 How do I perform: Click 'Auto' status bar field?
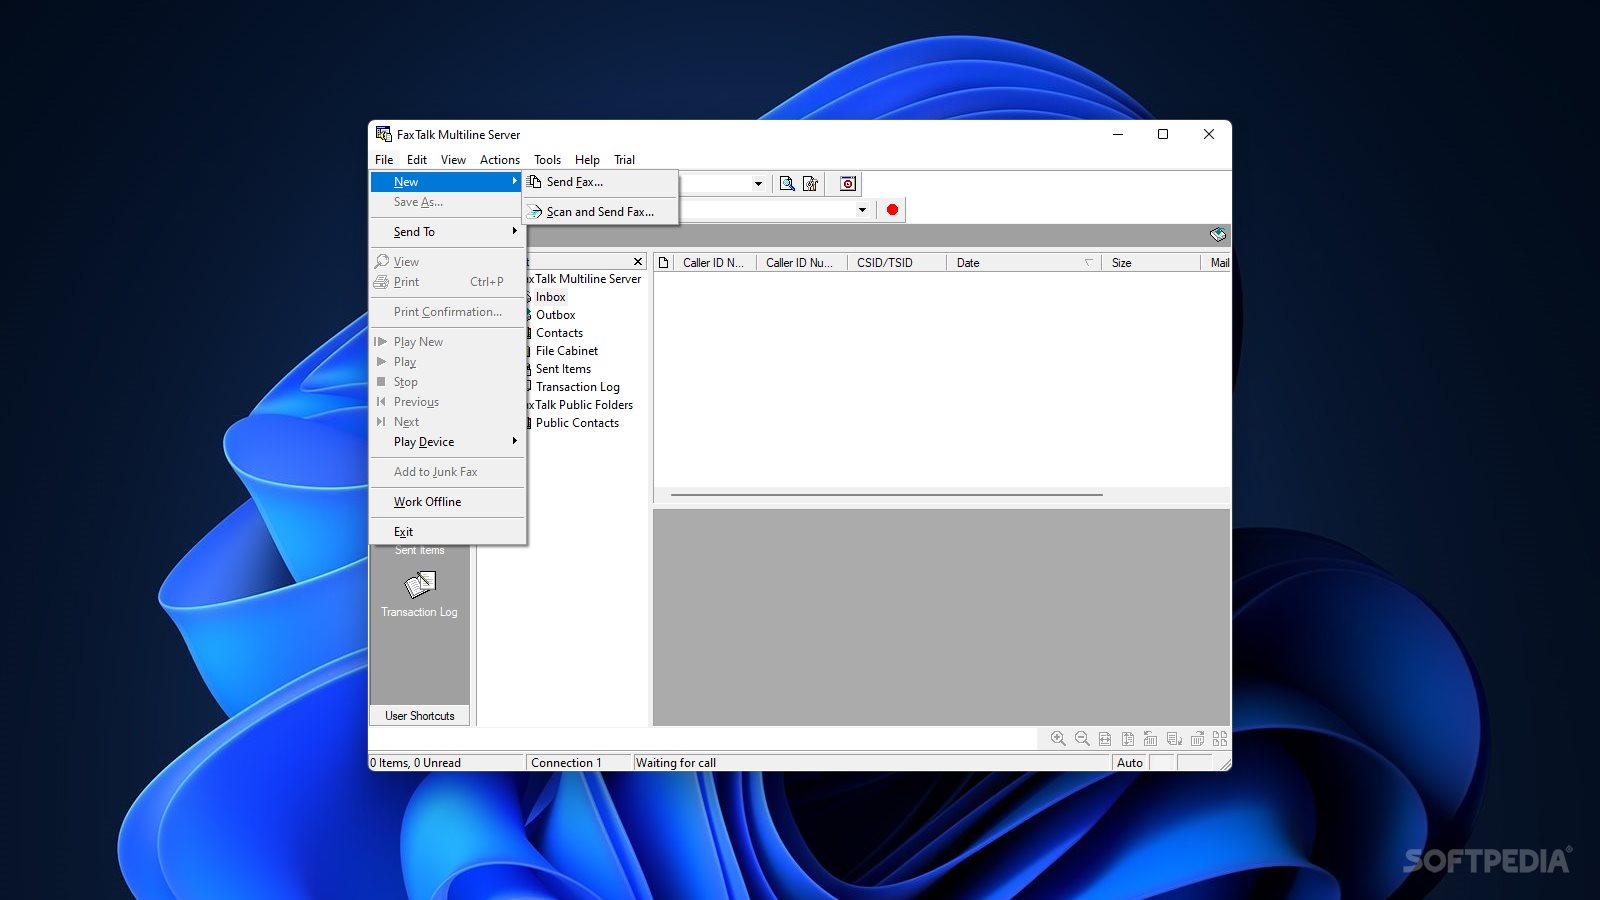(x=1130, y=763)
